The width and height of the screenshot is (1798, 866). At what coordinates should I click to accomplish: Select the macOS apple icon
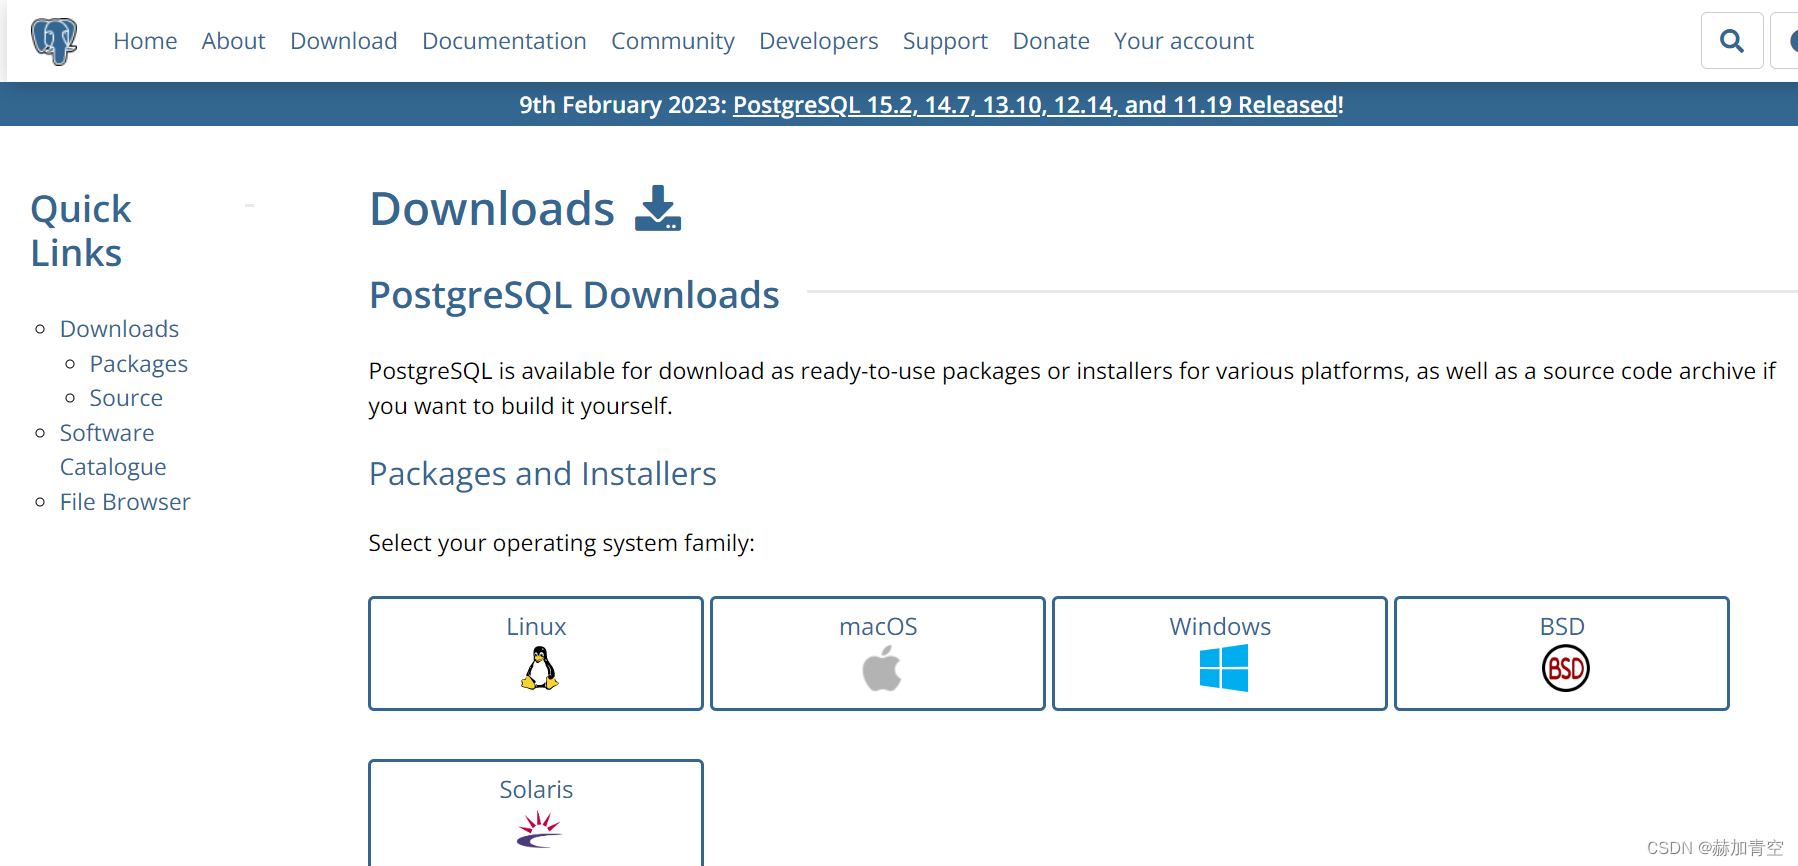pyautogui.click(x=881, y=668)
